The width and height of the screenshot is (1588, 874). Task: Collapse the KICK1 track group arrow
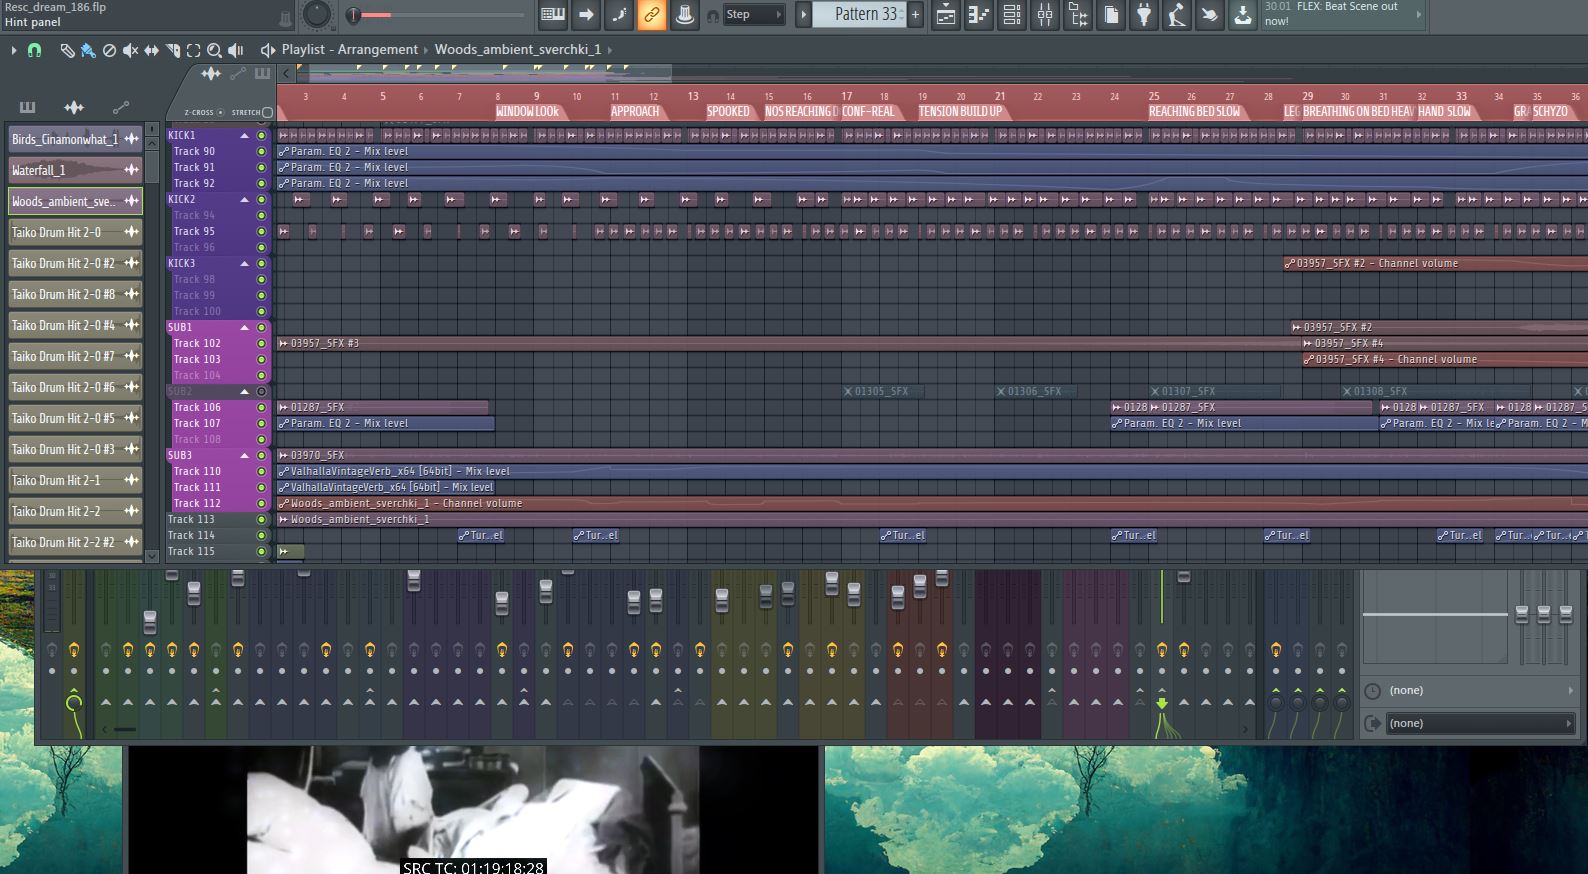[244, 136]
